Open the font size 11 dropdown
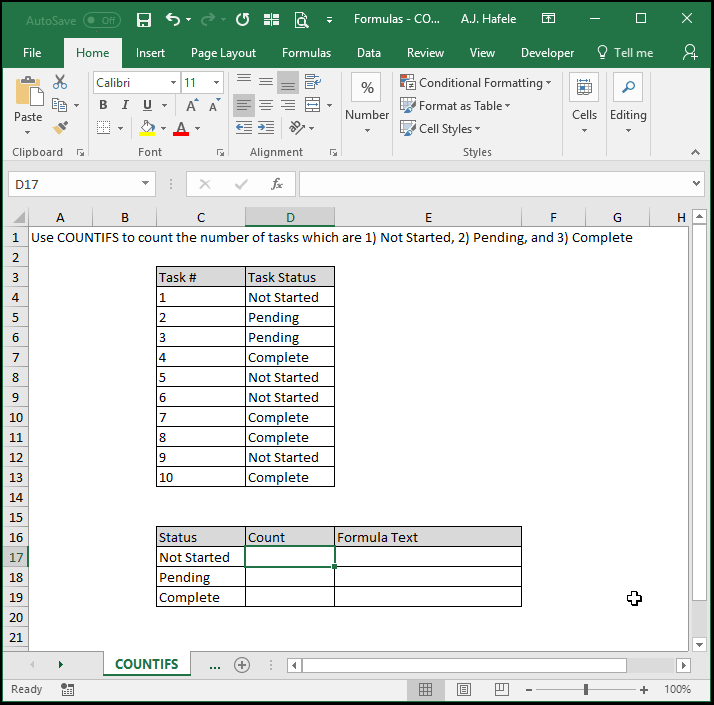 [217, 82]
